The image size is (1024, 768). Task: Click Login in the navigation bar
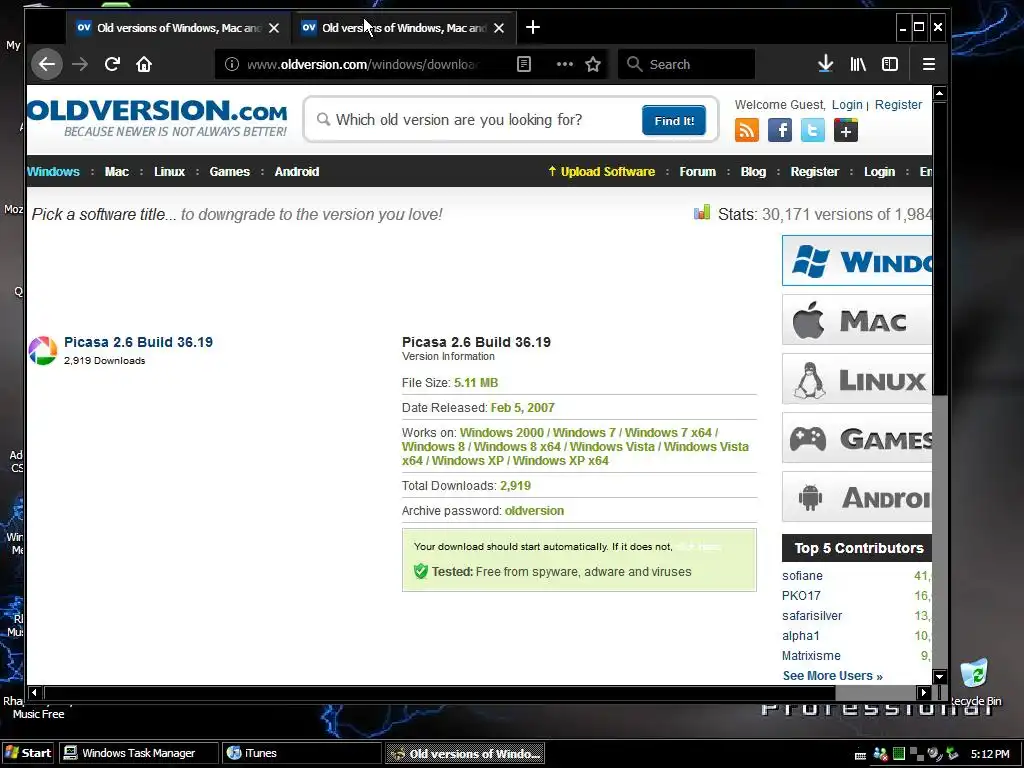tap(879, 172)
